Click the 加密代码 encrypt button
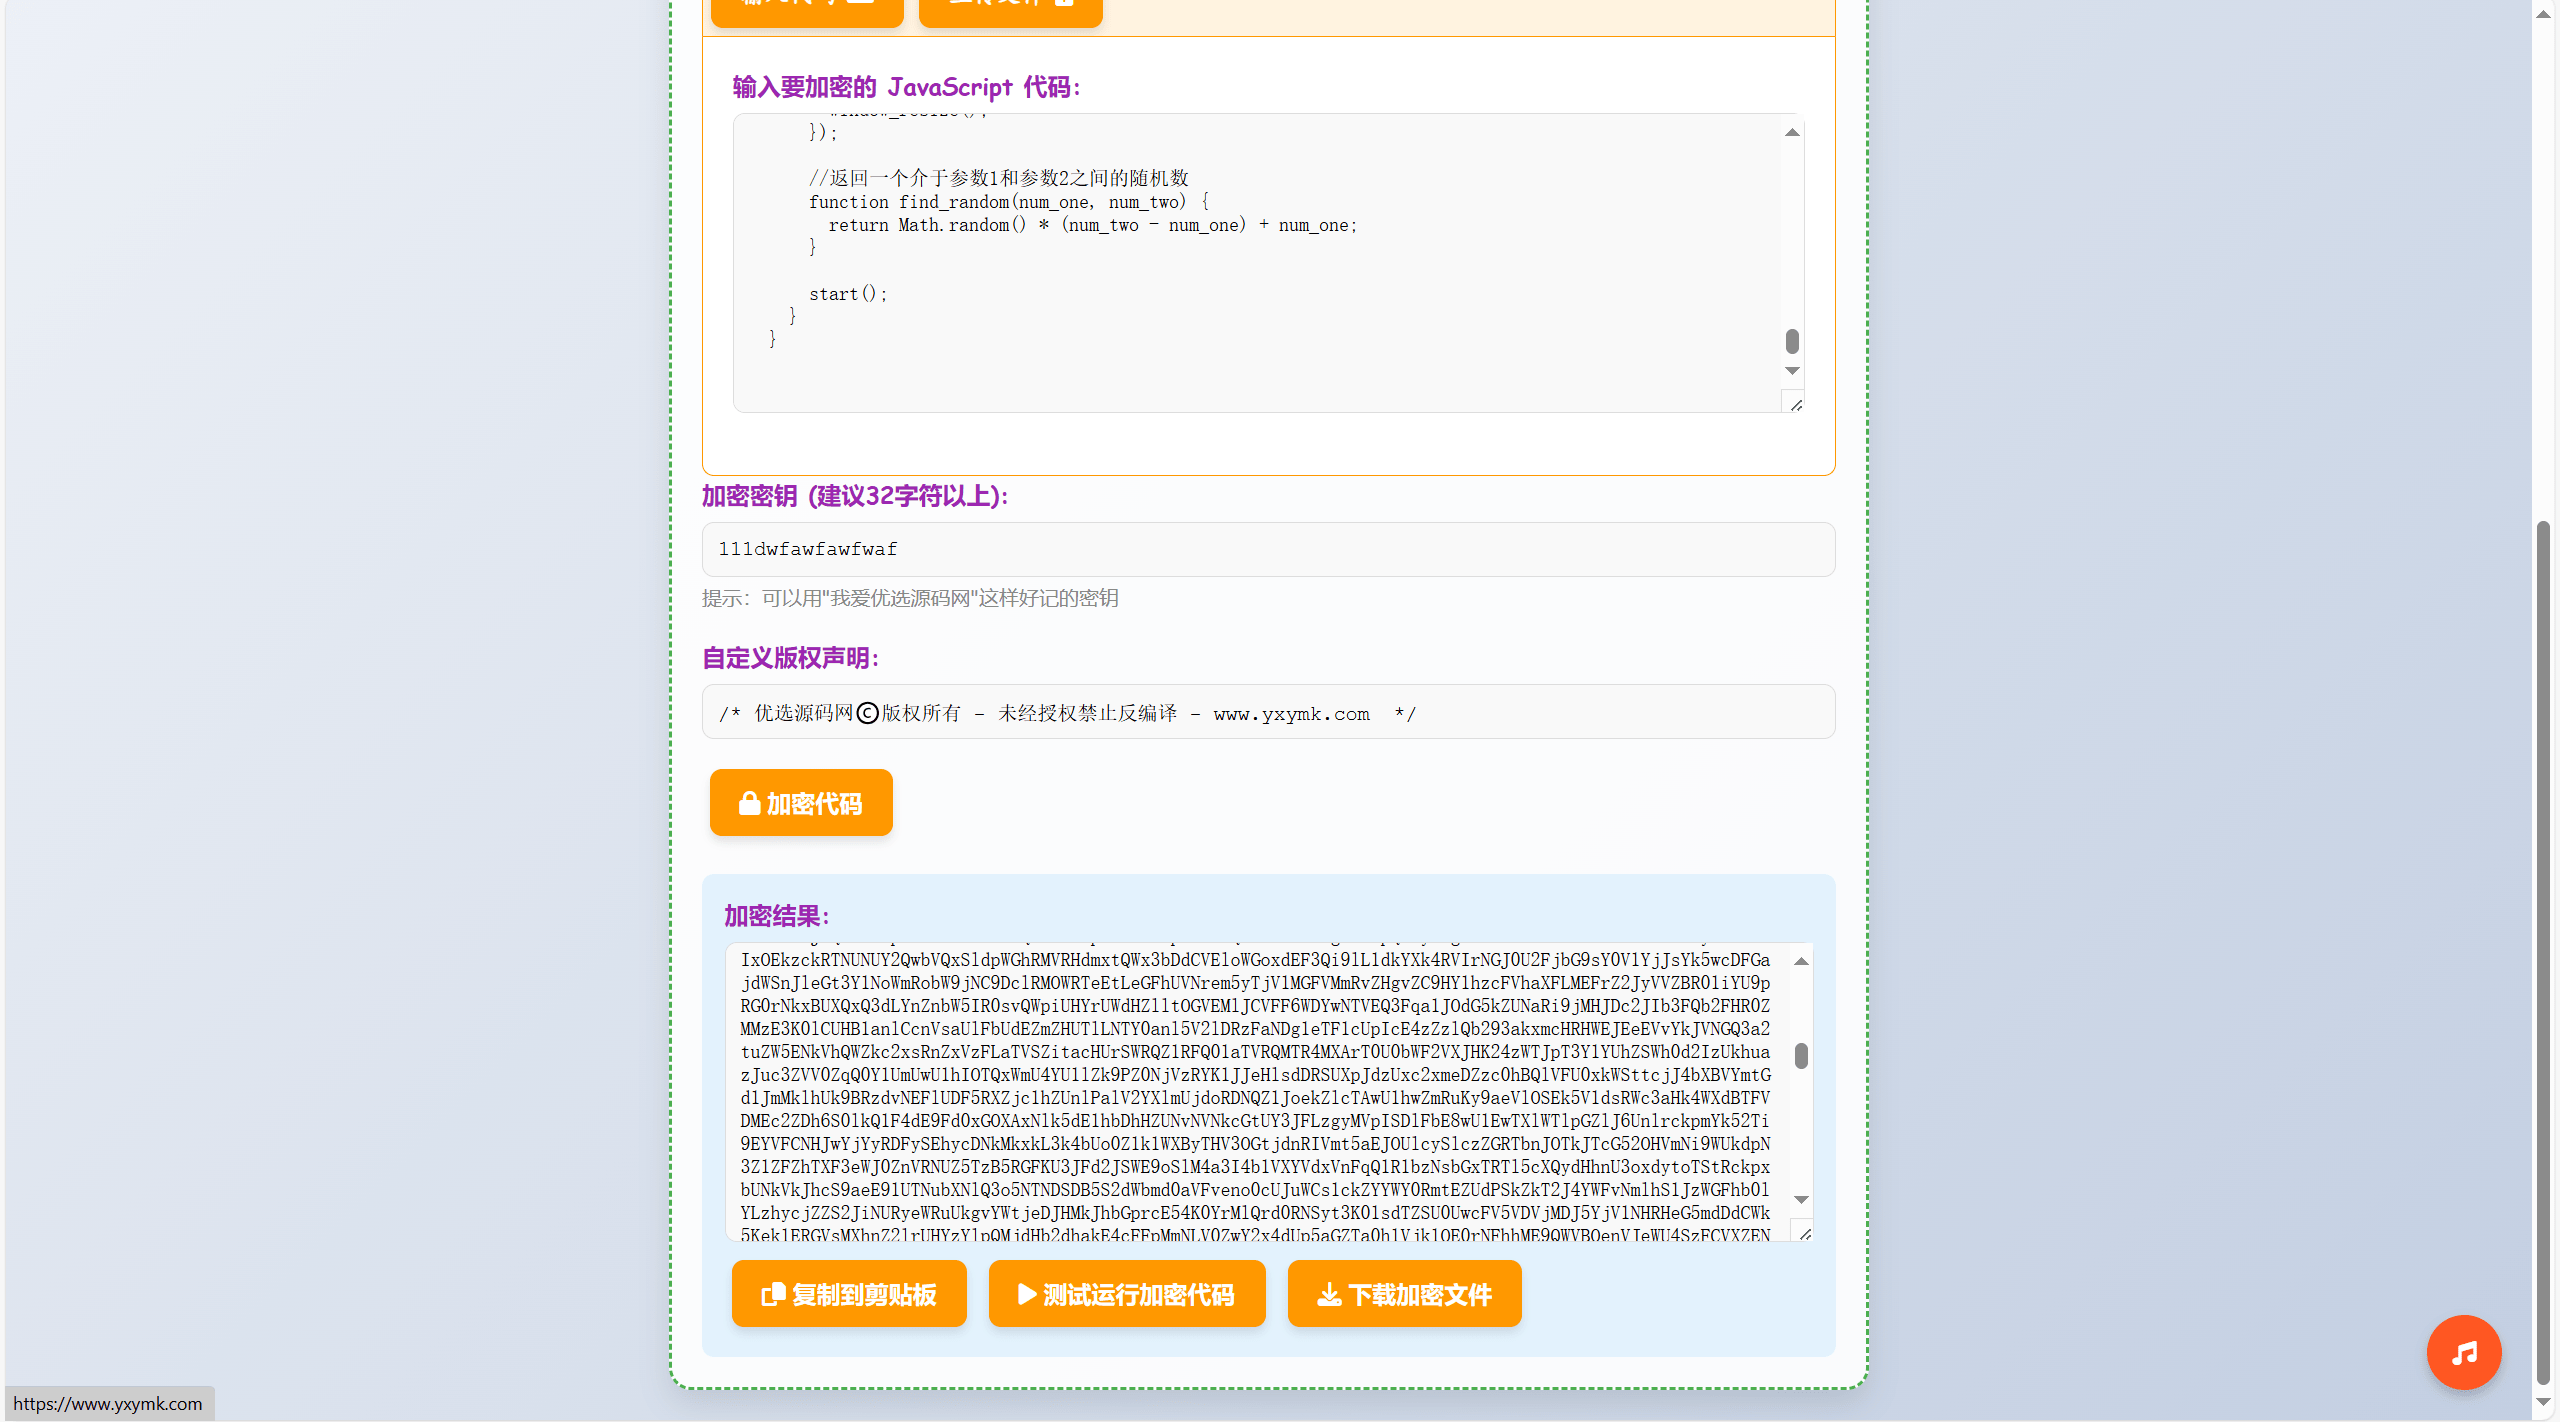Viewport: 2560px width, 1422px height. 801,802
